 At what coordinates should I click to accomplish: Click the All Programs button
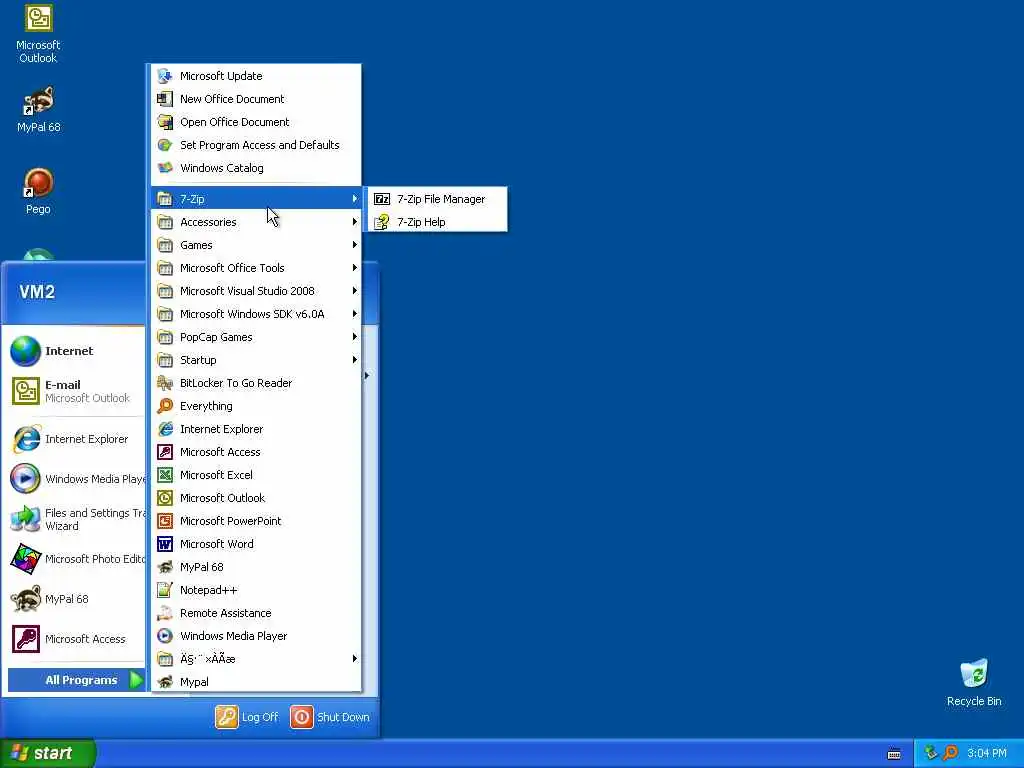(x=76, y=680)
